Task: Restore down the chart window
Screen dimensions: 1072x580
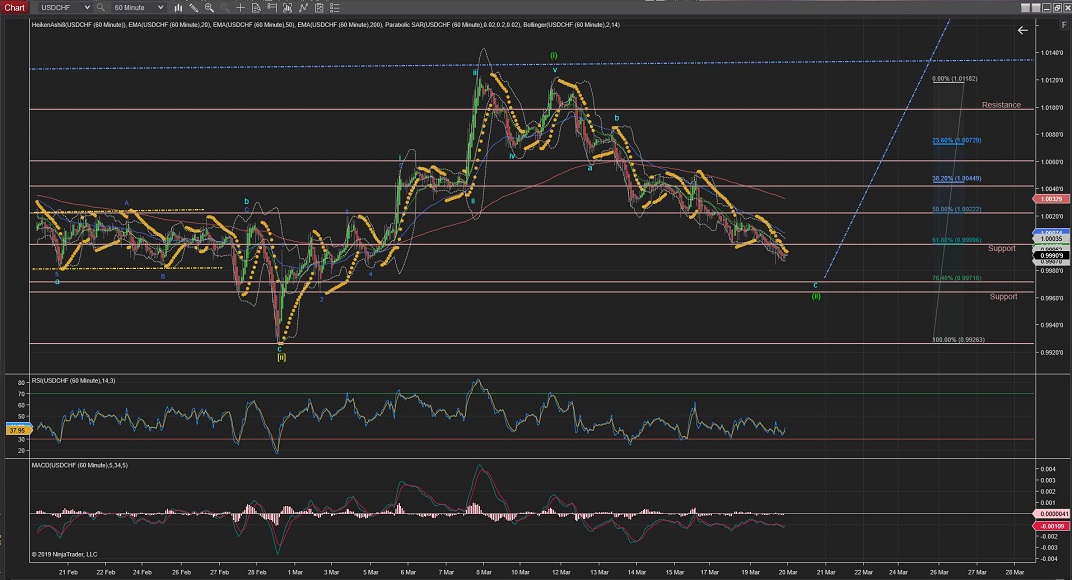Action: [x=1056, y=8]
